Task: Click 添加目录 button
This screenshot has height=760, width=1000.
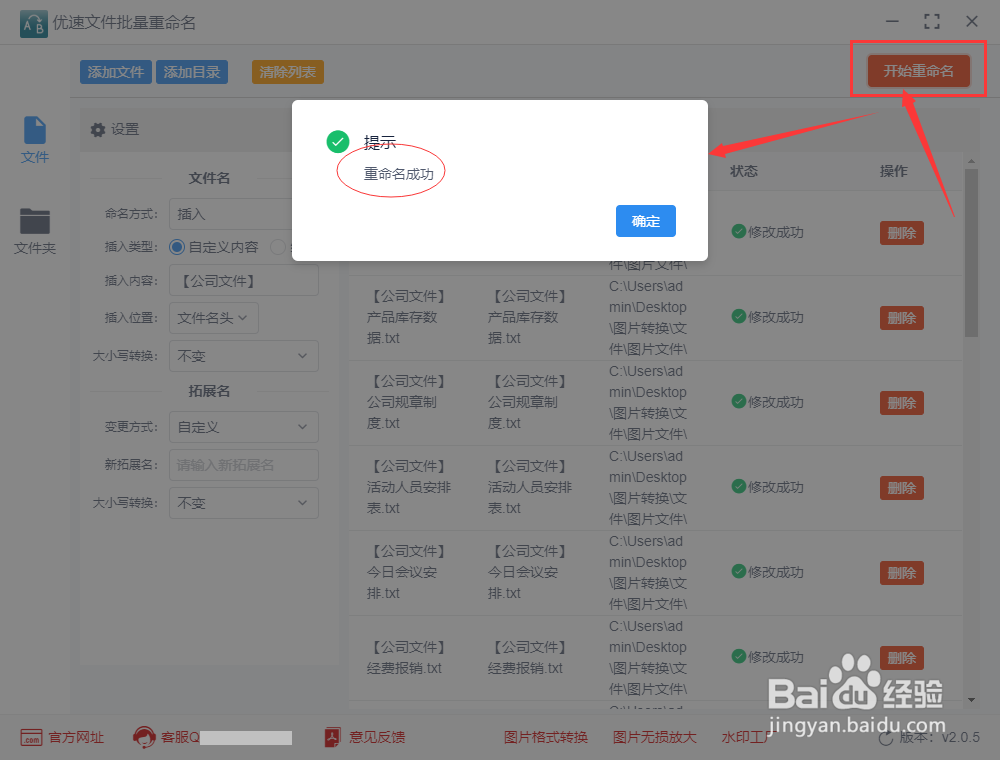Action: (192, 72)
